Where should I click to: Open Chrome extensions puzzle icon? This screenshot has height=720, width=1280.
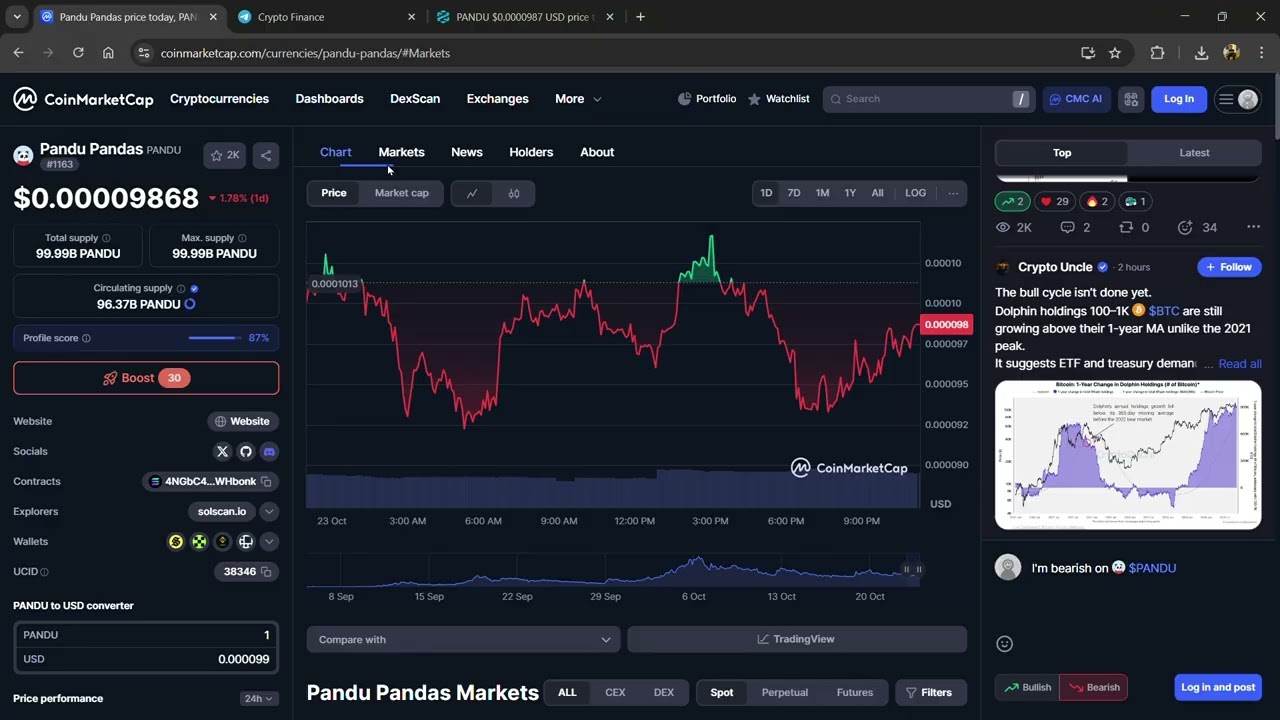coord(1158,53)
